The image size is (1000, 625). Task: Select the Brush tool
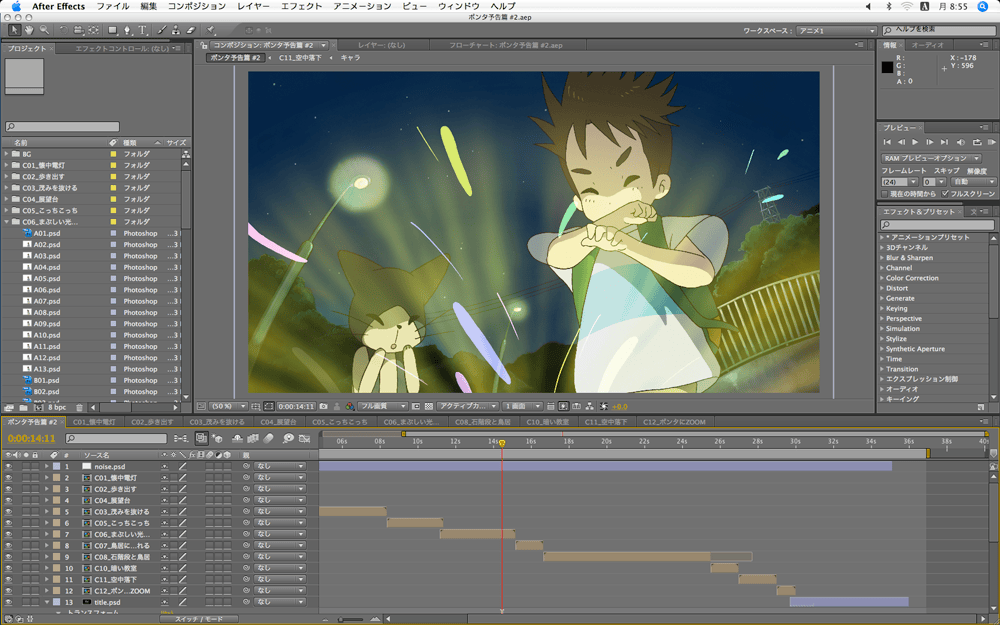[x=162, y=30]
